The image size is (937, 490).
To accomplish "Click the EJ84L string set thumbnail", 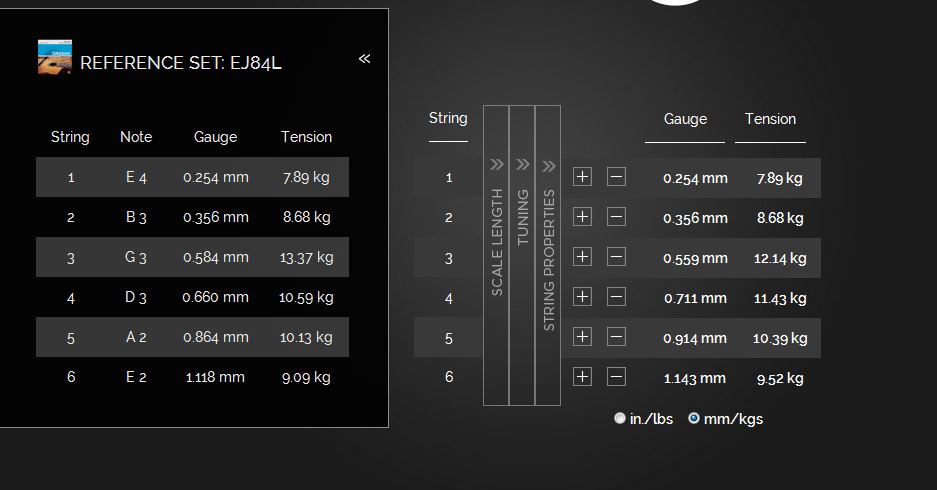I will 55,57.
